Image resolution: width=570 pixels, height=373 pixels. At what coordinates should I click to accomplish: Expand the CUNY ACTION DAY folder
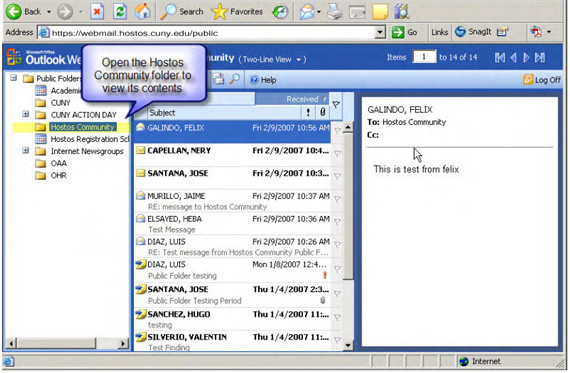[x=25, y=114]
